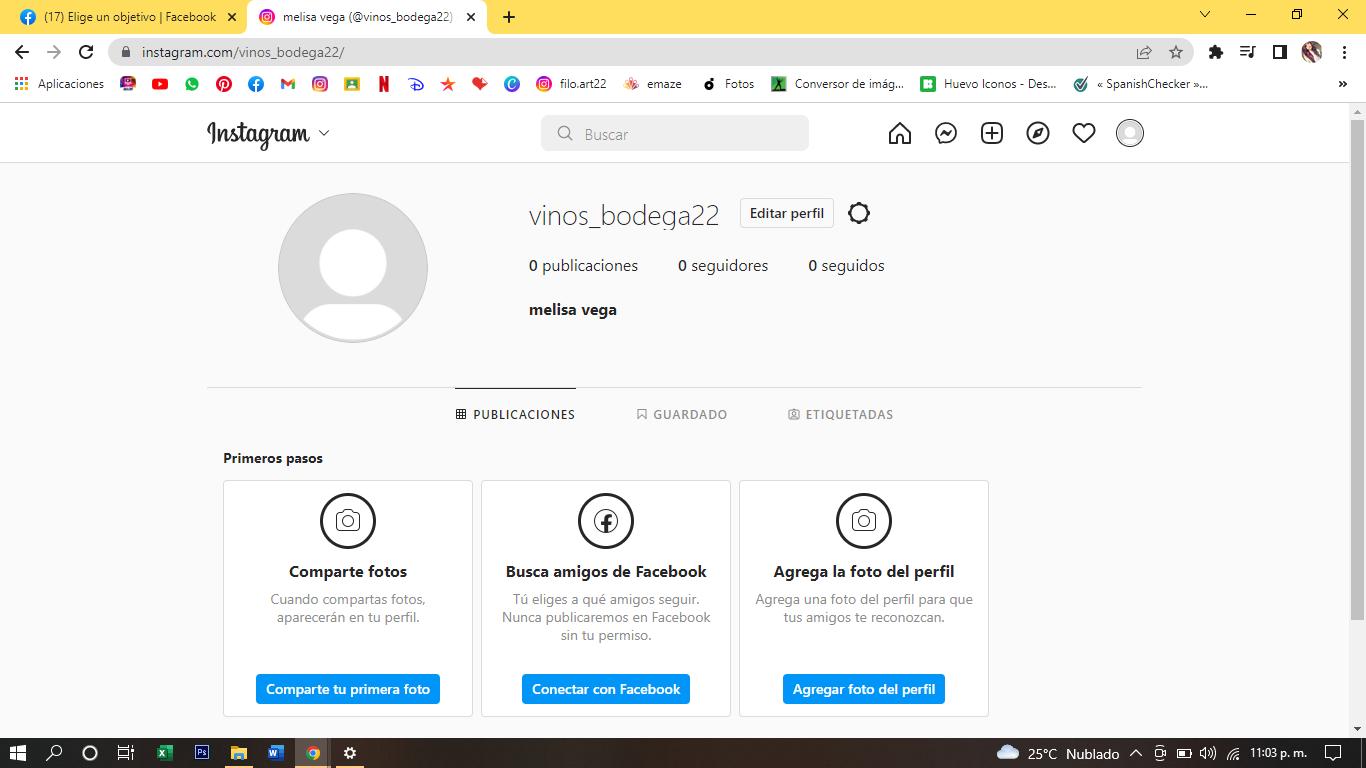
Task: Open the red star bookmark
Action: [x=448, y=84]
